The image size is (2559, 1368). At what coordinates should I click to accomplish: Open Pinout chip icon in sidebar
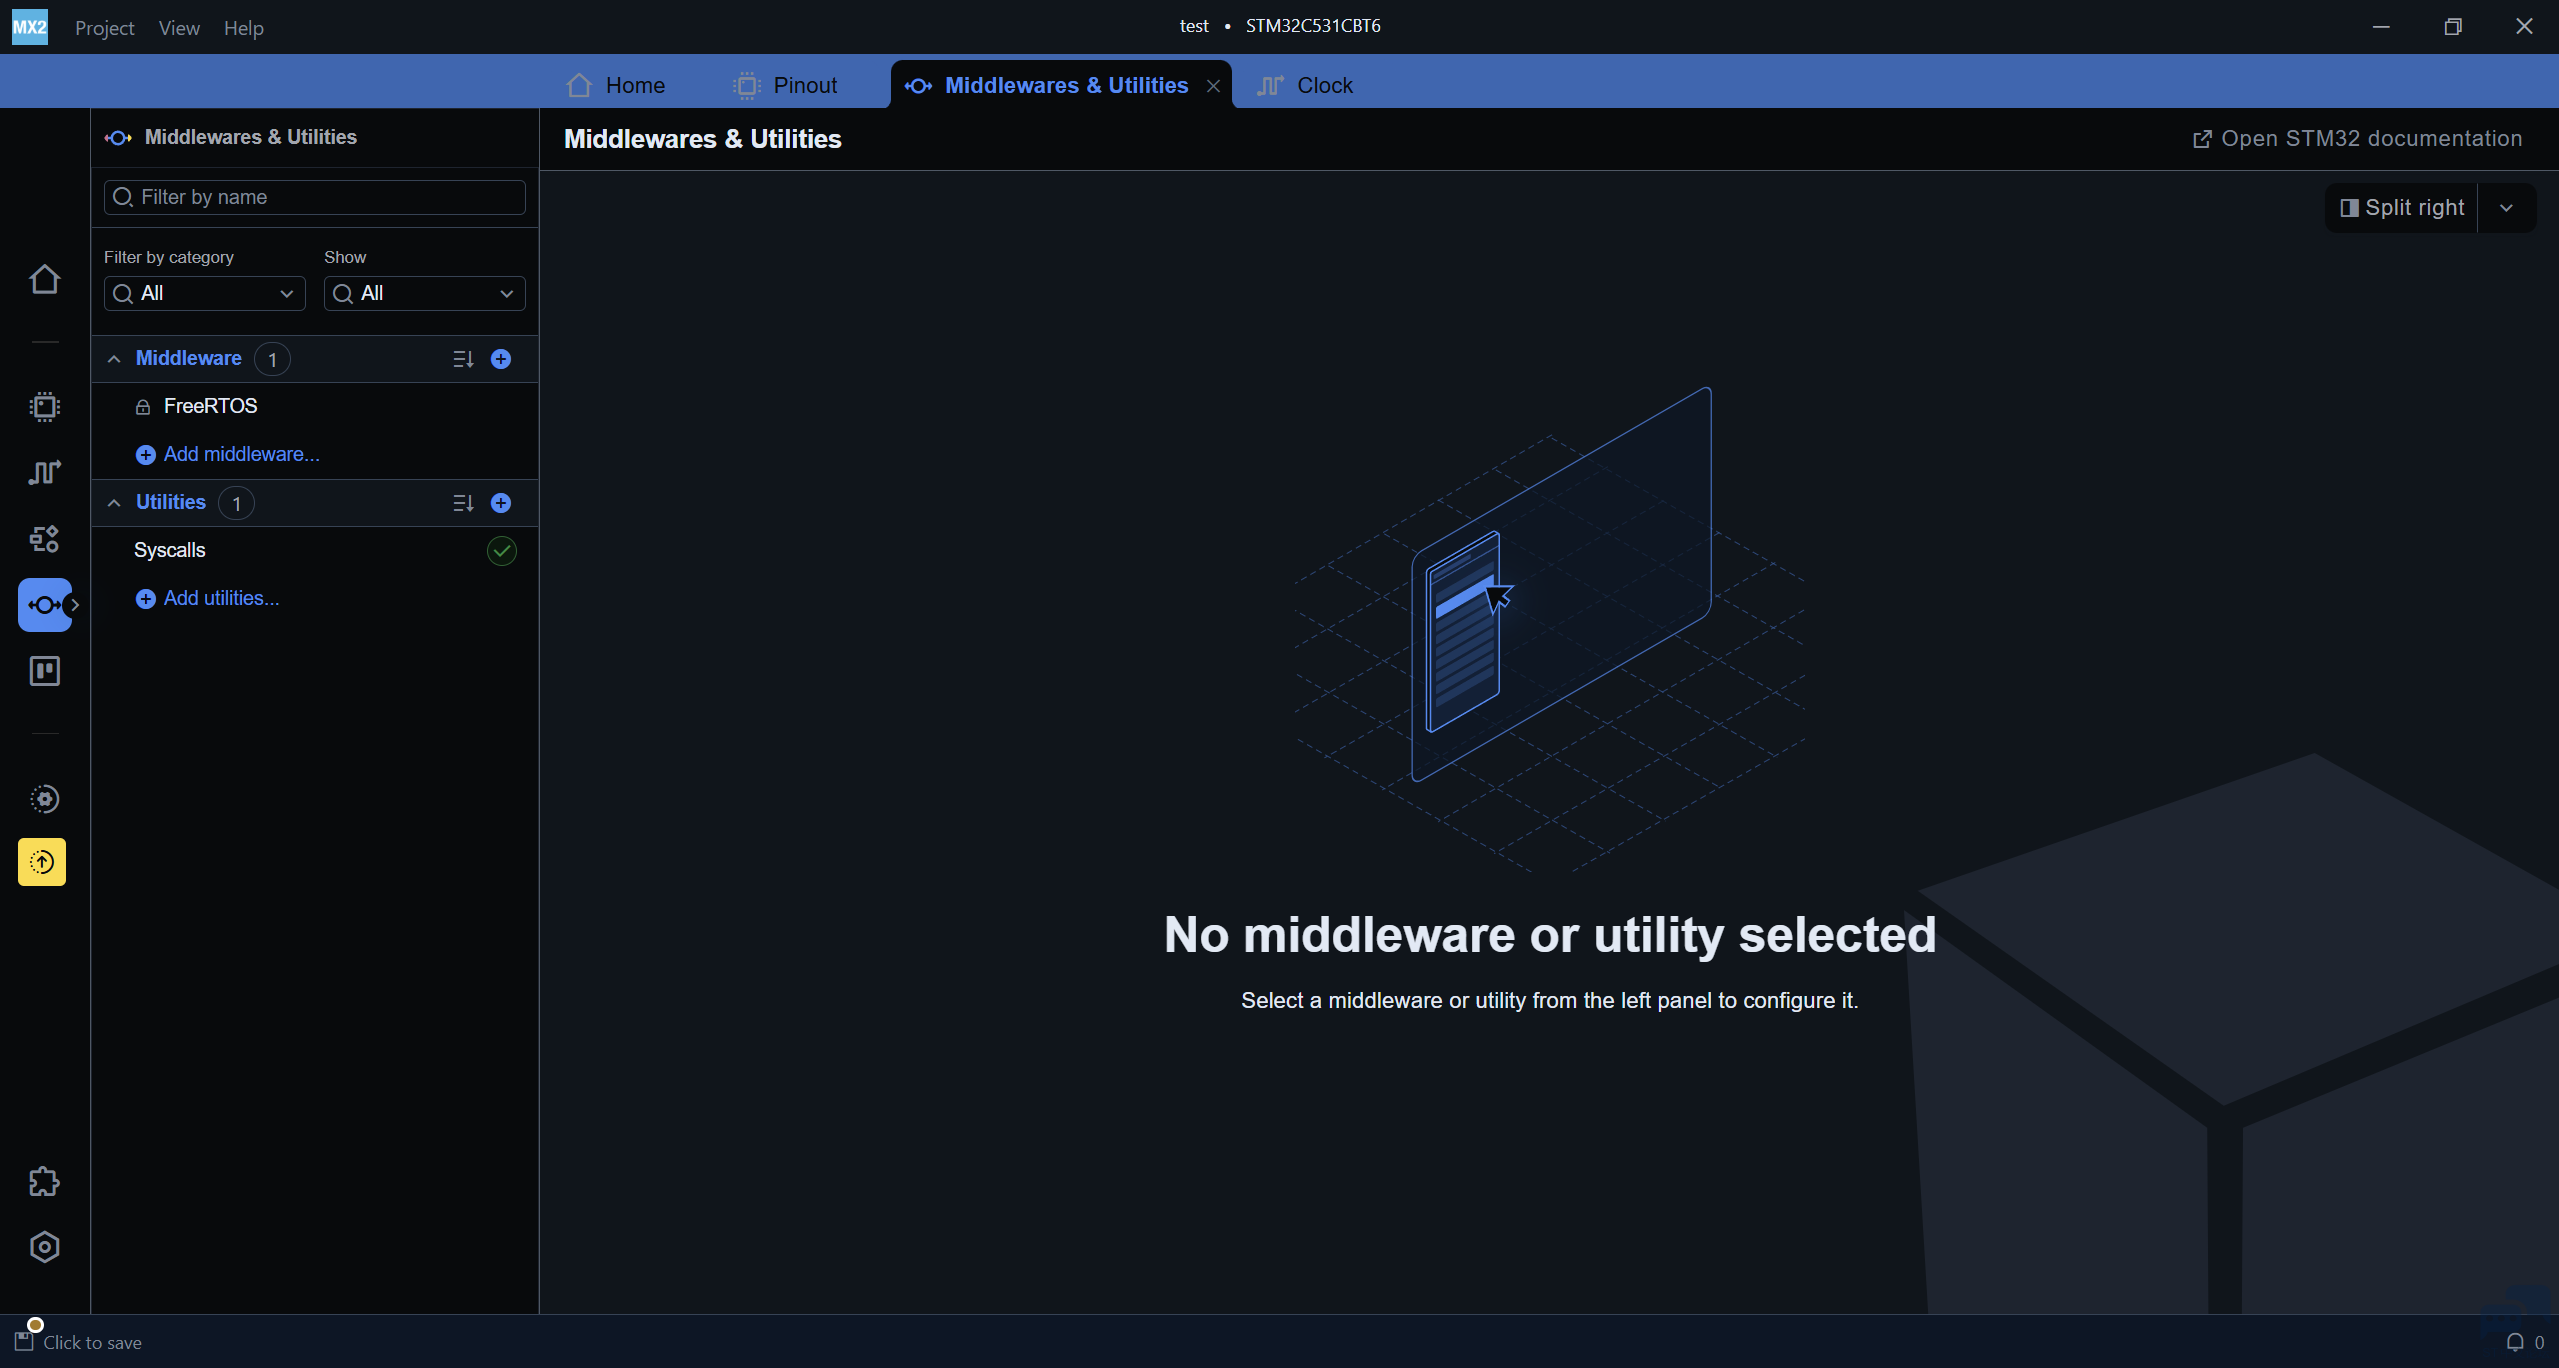tap(44, 406)
